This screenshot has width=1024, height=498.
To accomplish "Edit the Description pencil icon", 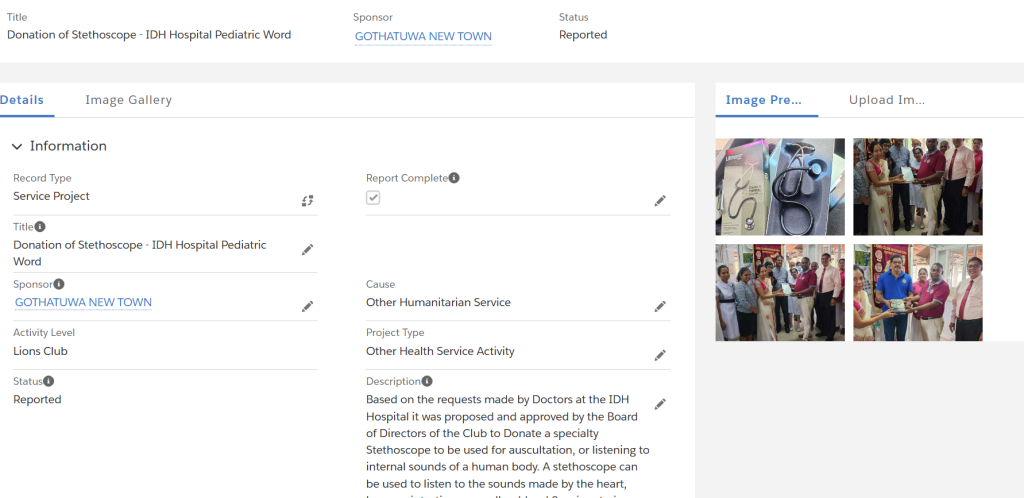I will tap(660, 404).
